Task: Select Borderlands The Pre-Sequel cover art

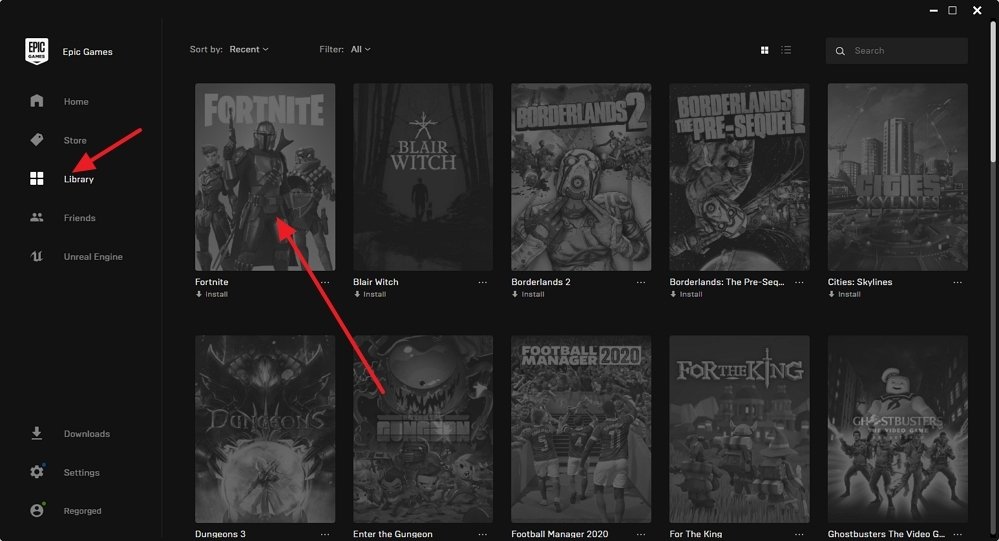Action: click(x=739, y=177)
